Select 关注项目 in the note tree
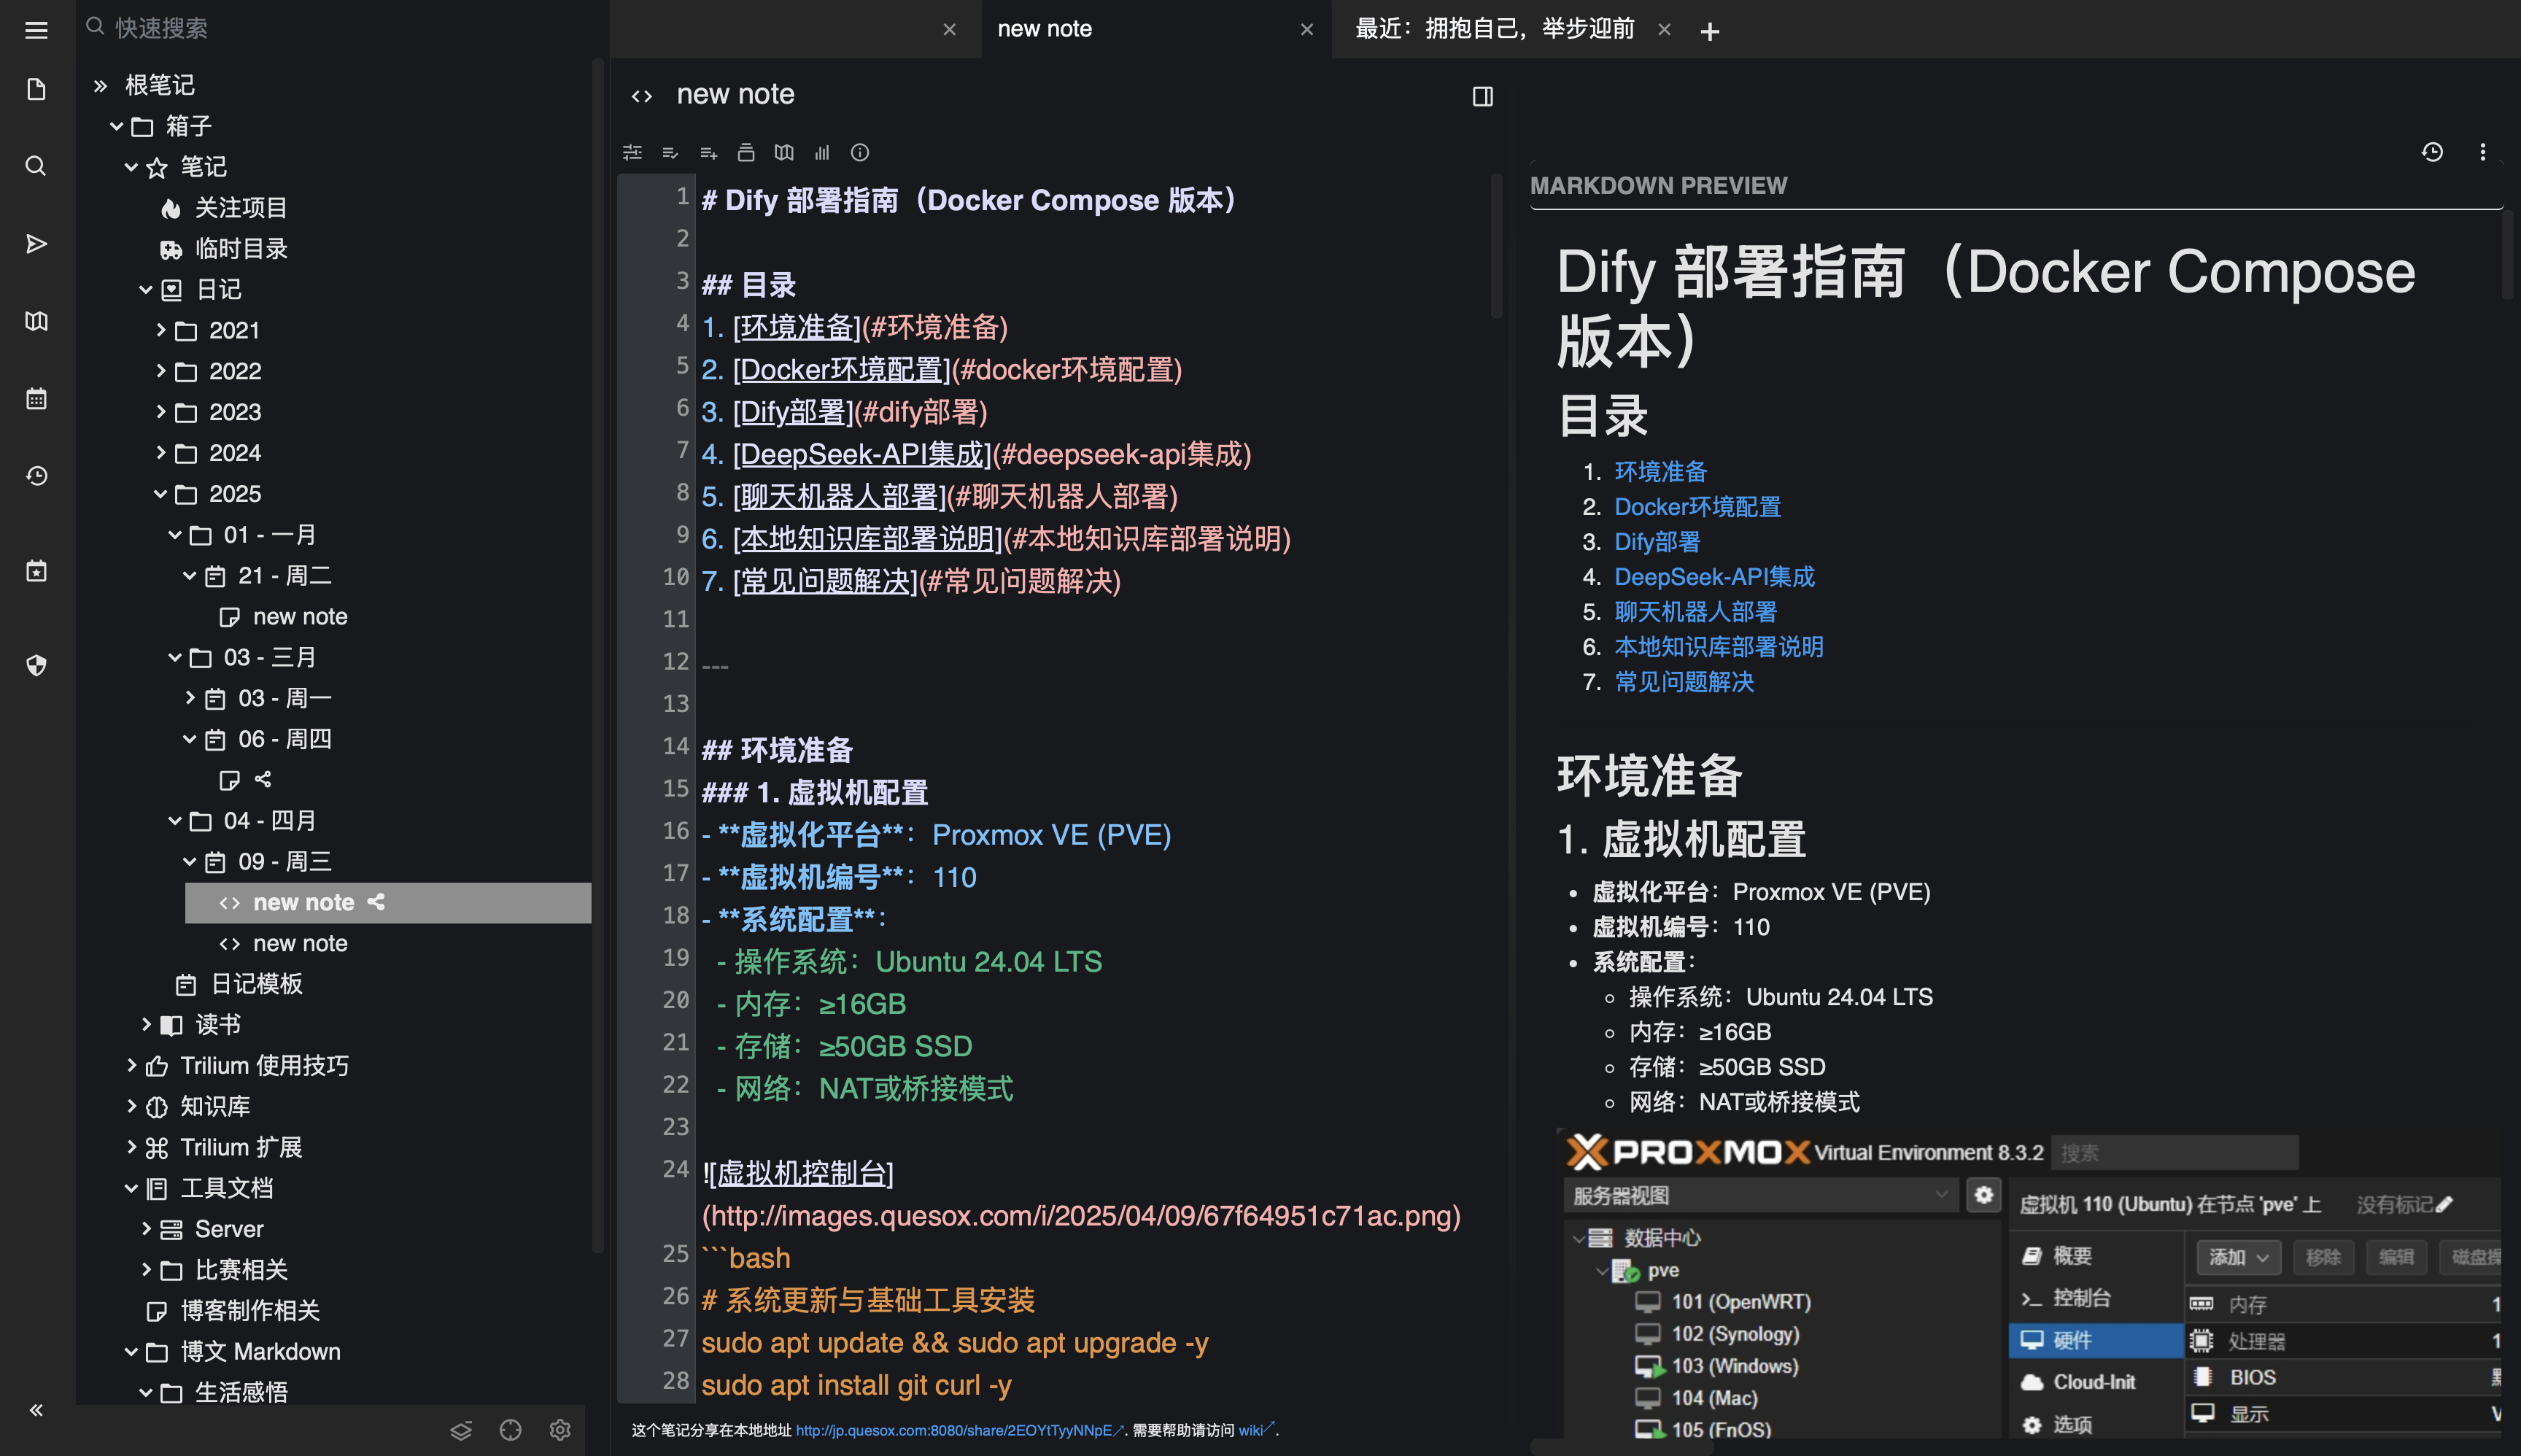The height and width of the screenshot is (1456, 2521). (x=240, y=208)
